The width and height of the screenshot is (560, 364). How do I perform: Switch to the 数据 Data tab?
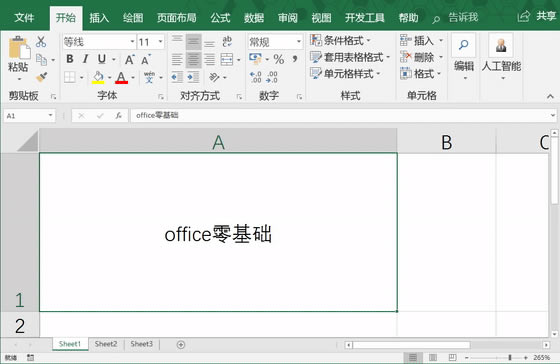pyautogui.click(x=254, y=18)
